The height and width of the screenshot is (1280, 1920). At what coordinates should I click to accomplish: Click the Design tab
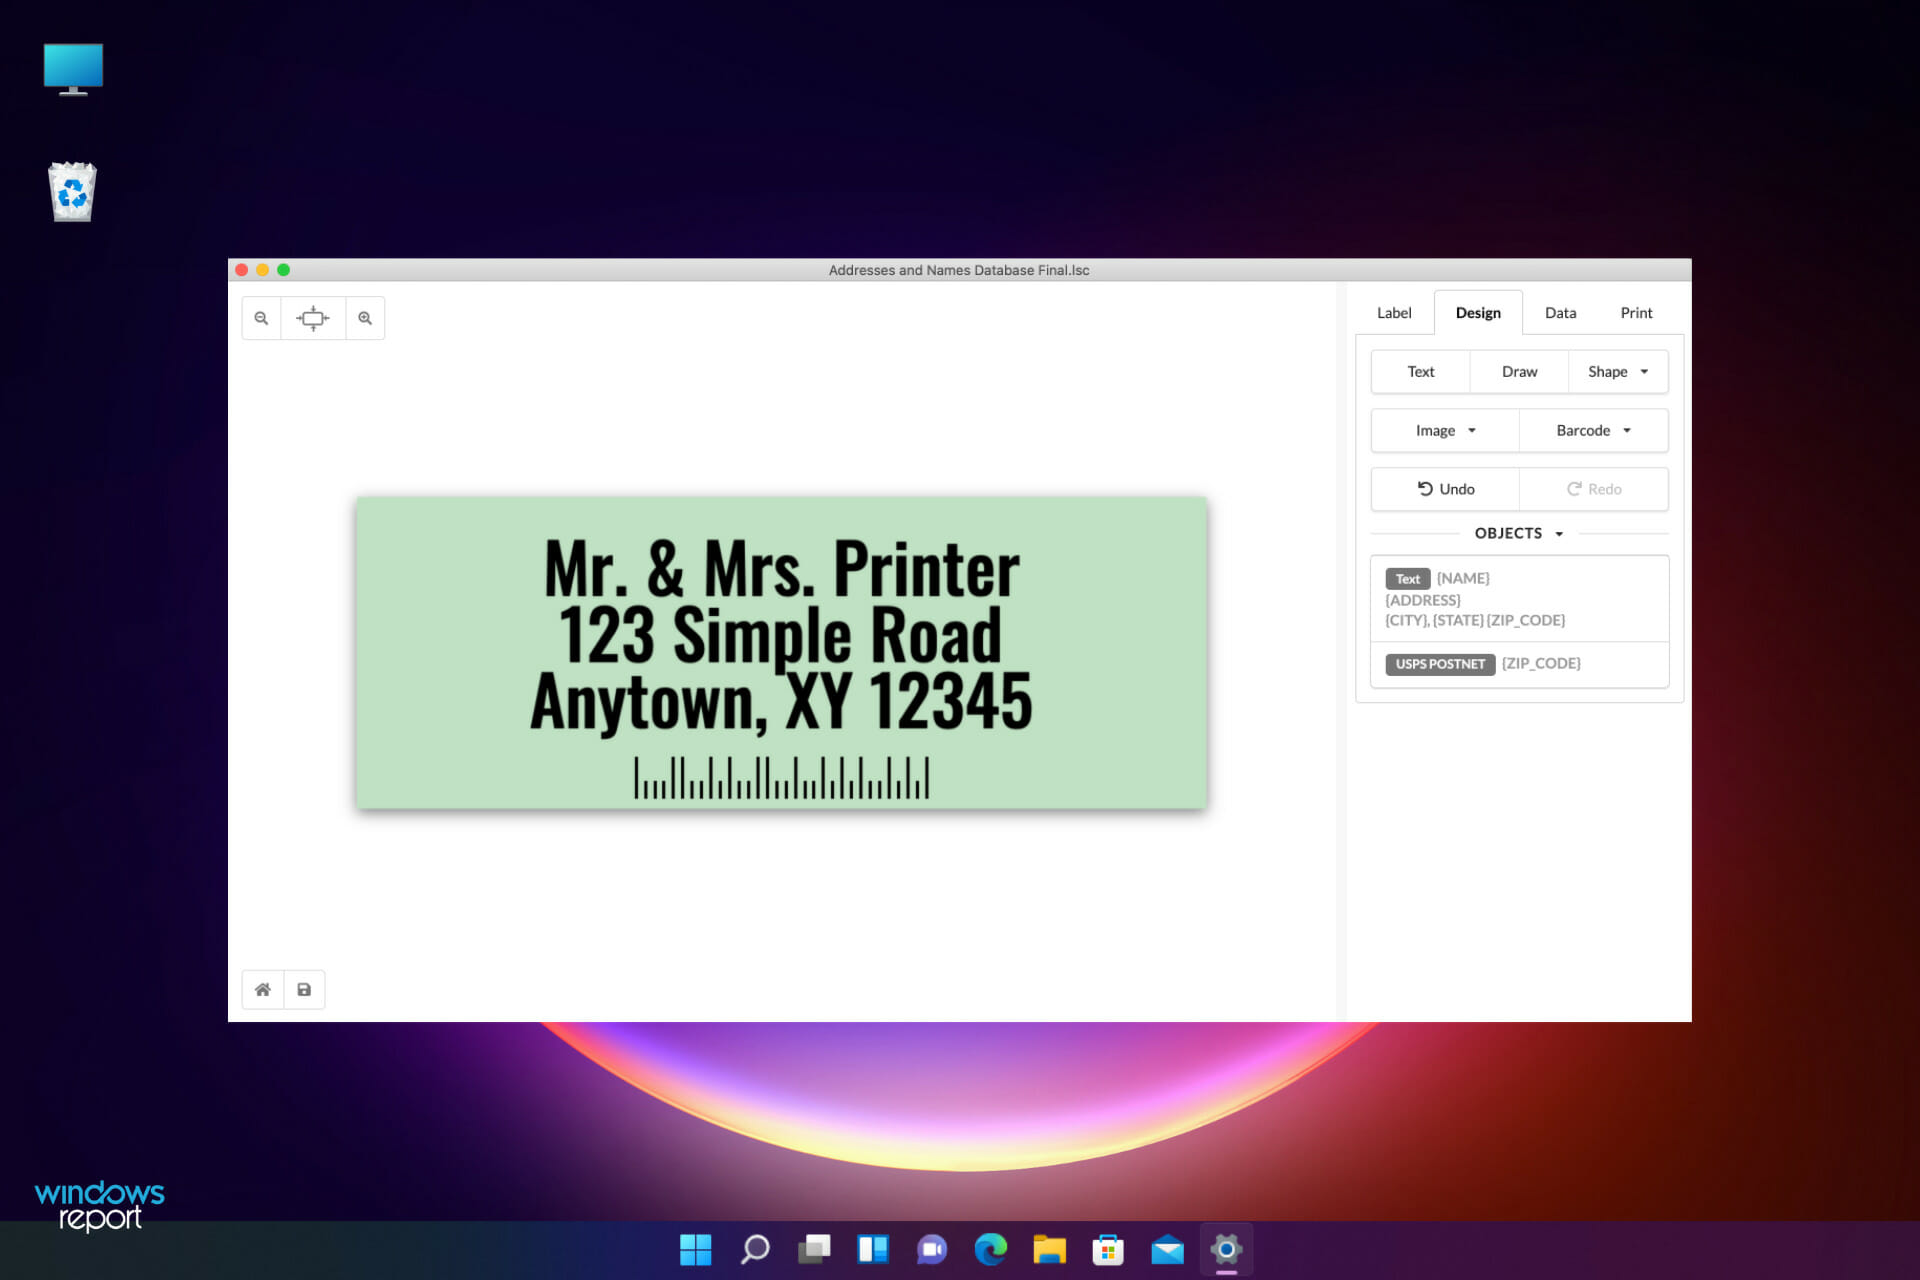(1479, 313)
